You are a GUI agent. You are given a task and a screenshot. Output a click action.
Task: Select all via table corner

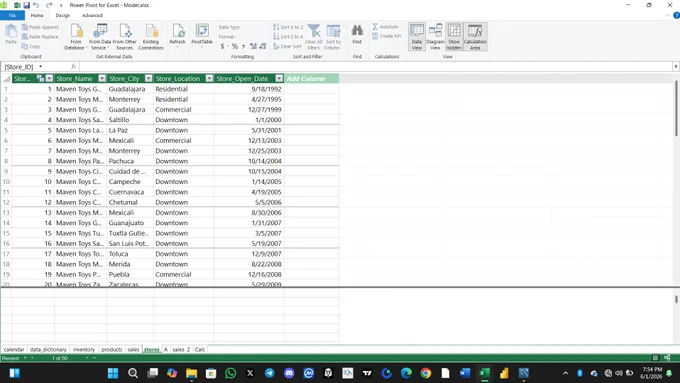coord(6,79)
